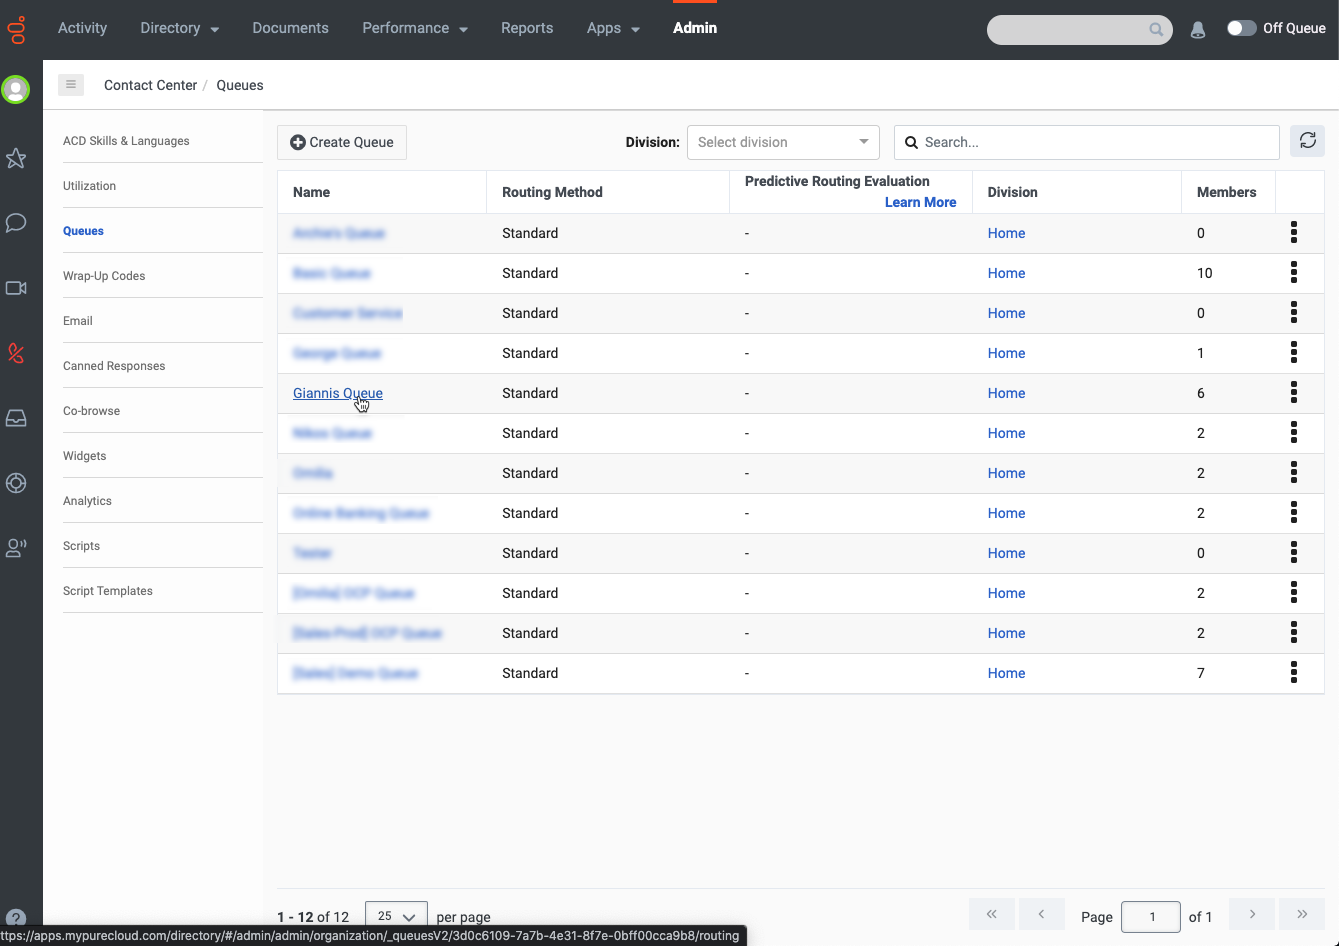Open the Giannis Queue link
The image size is (1339, 946).
click(337, 393)
